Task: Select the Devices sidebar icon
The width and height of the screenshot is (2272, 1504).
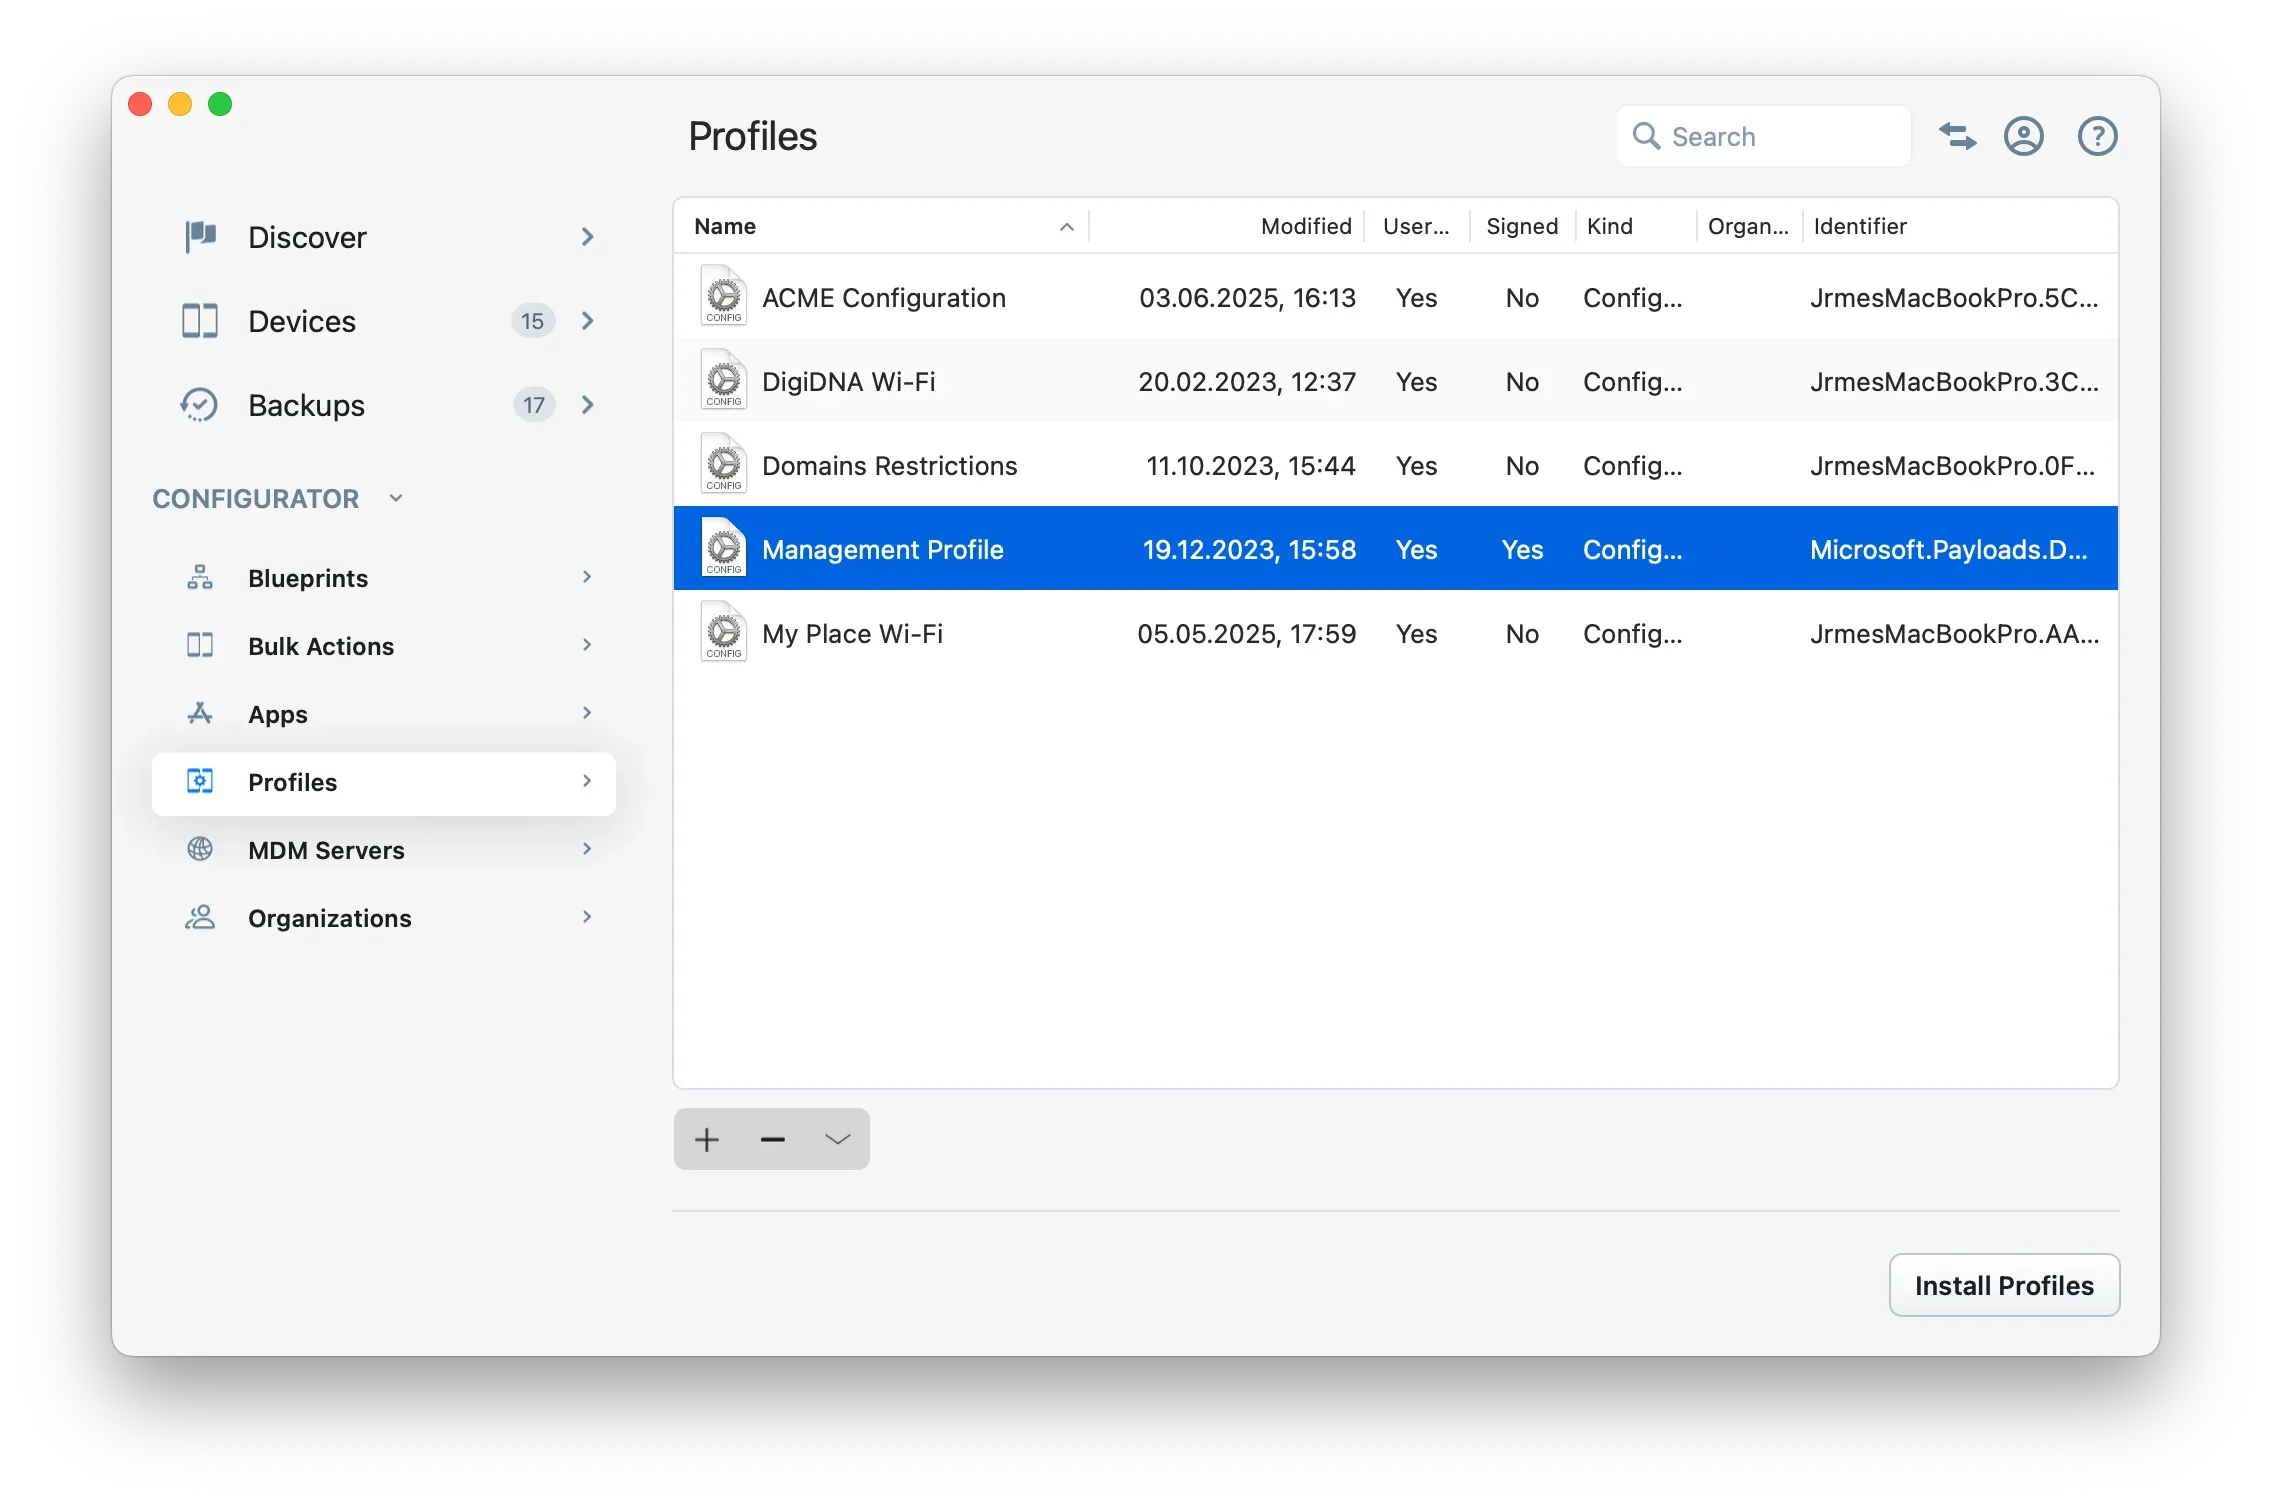Action: click(199, 321)
